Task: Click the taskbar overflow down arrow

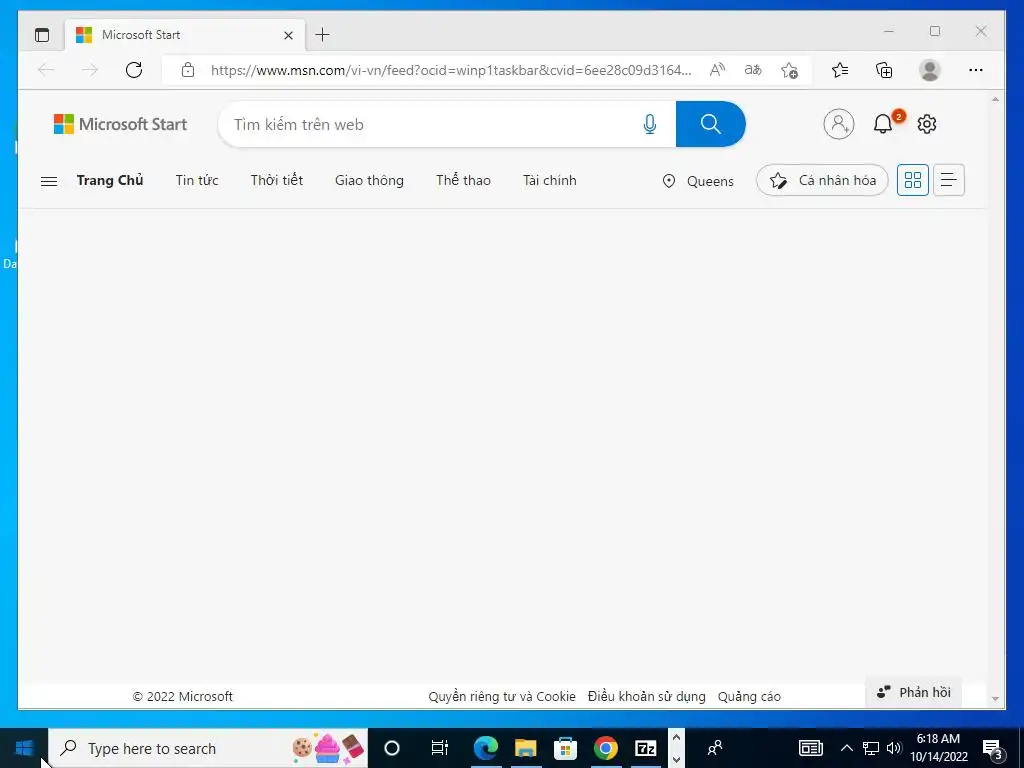Action: 677,759
